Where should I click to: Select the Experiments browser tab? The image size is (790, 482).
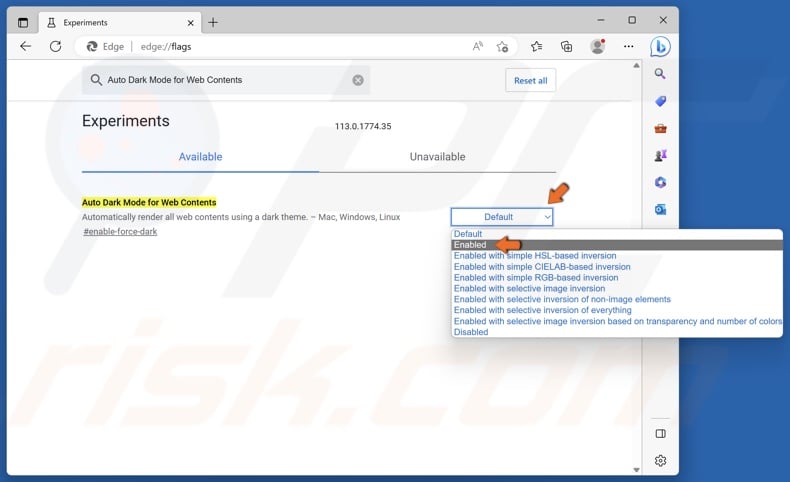point(120,23)
